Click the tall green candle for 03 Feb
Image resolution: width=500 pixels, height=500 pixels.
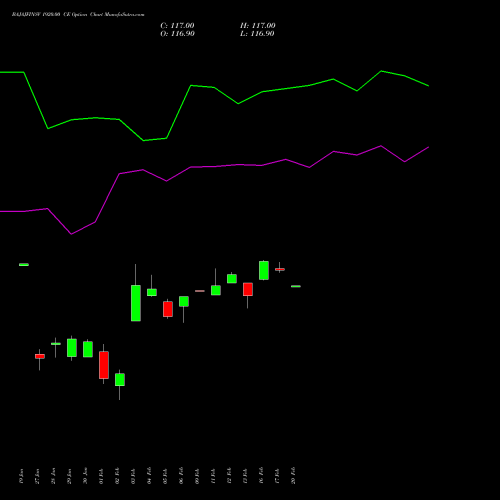136,303
